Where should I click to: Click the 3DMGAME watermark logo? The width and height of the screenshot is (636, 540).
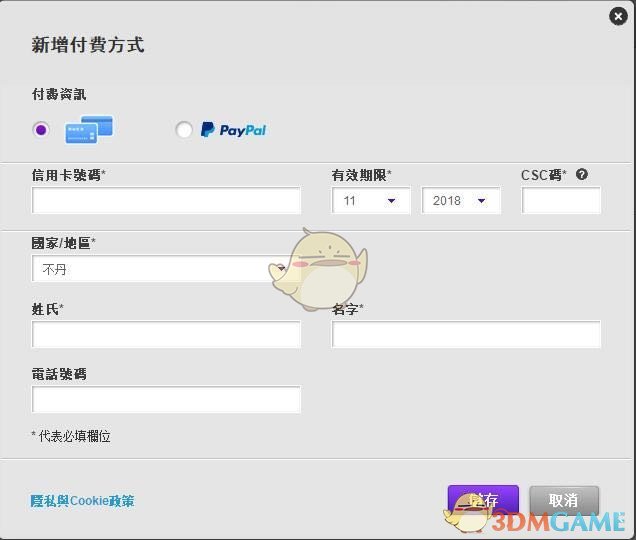(x=540, y=518)
